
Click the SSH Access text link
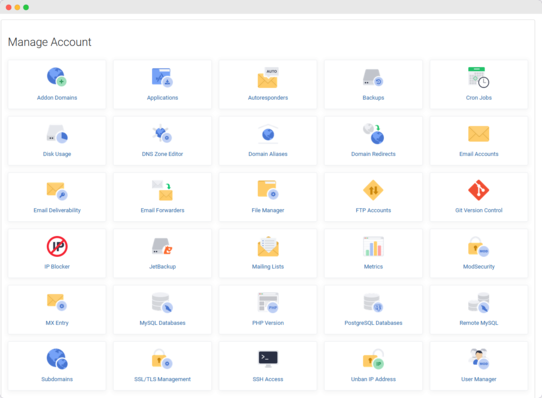click(268, 379)
